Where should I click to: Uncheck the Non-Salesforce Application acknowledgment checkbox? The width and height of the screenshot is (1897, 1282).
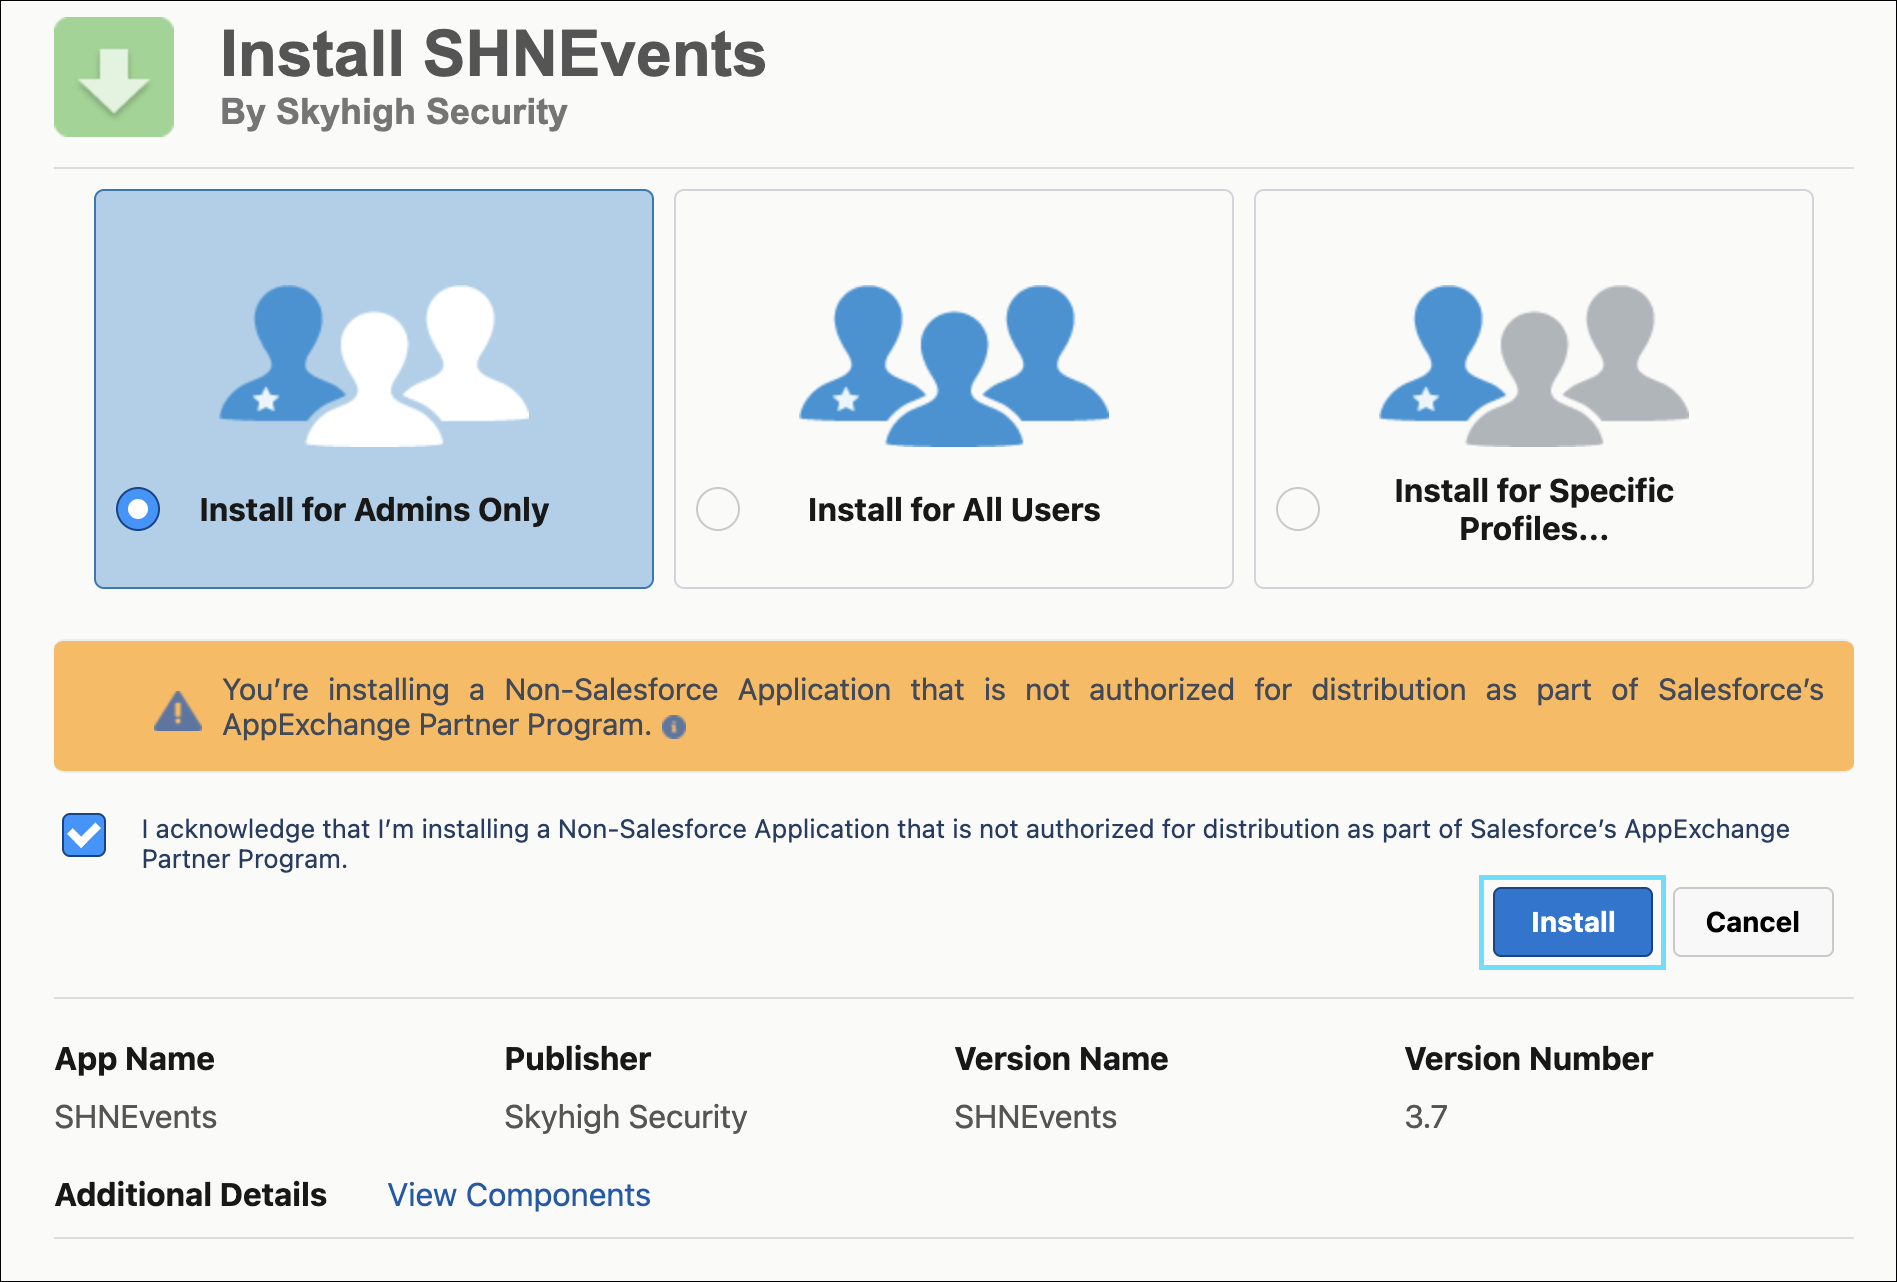[84, 835]
